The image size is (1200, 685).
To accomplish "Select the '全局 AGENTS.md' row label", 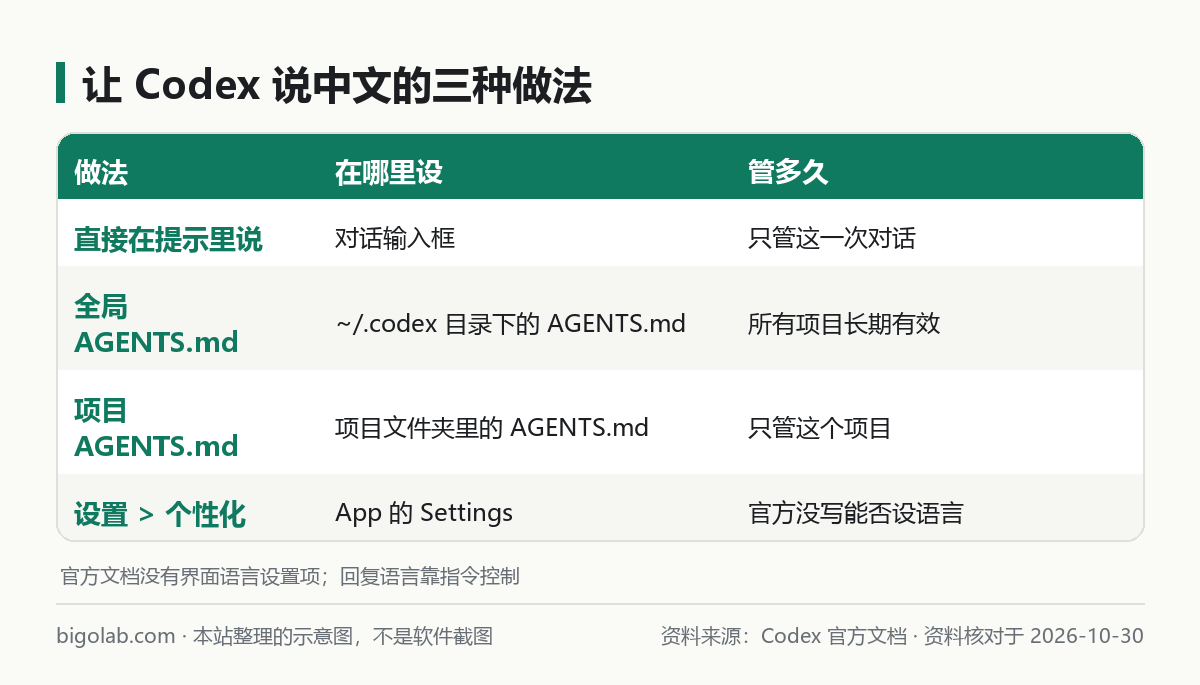I will (156, 324).
